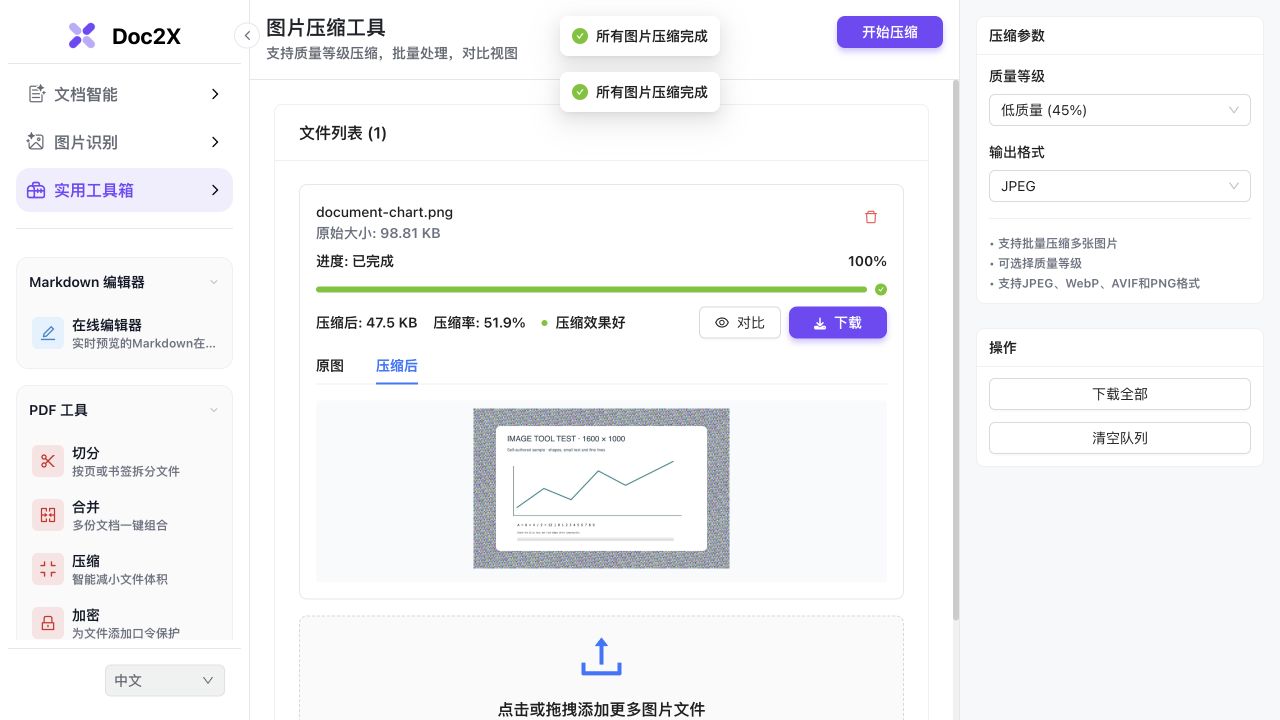Click the 点击或拖拽添加更多图片文件 upload area
This screenshot has height=720, width=1280.
[601, 668]
